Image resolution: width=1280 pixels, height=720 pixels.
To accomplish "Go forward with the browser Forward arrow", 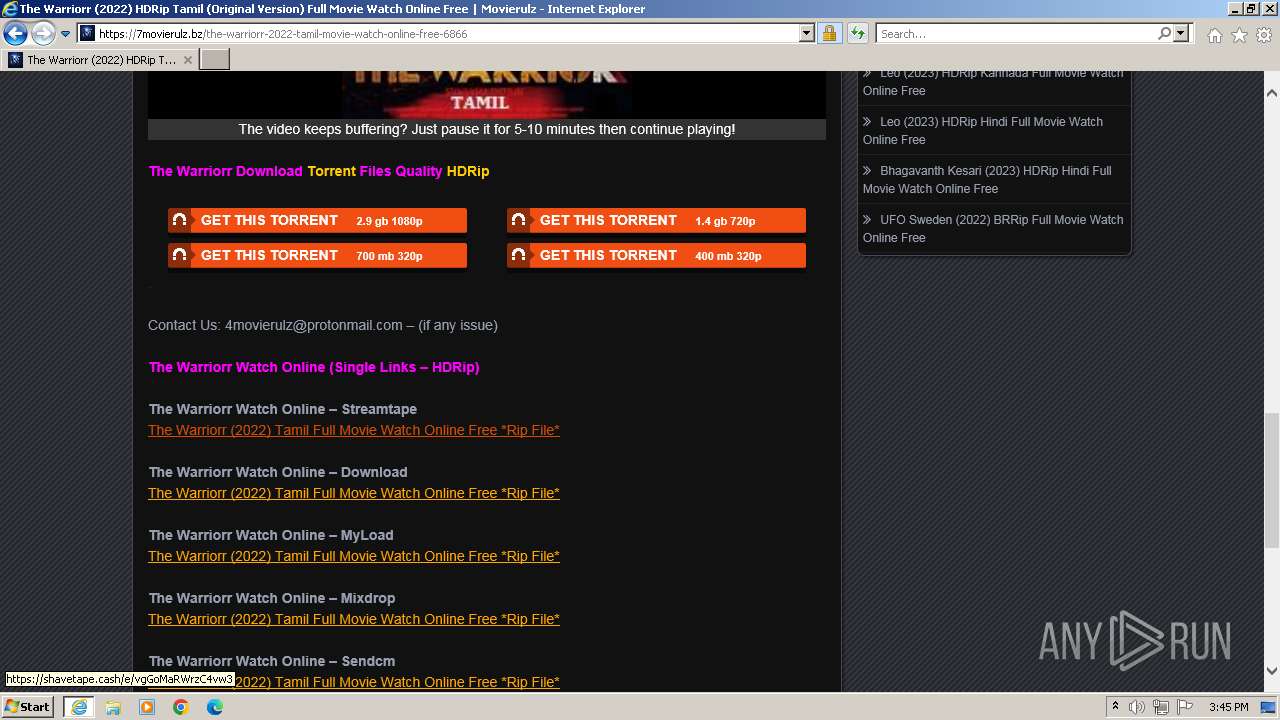I will point(43,34).
